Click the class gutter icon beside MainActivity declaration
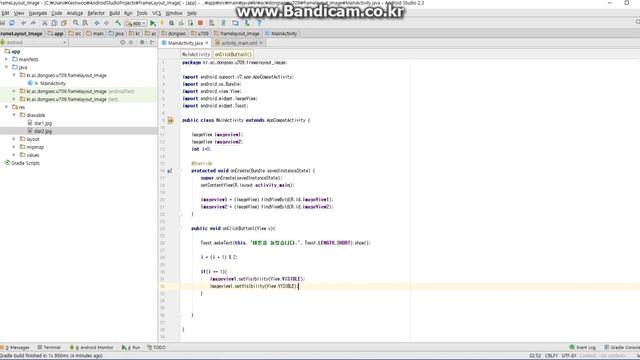Image resolution: width=640 pixels, height=360 pixels. 170,120
